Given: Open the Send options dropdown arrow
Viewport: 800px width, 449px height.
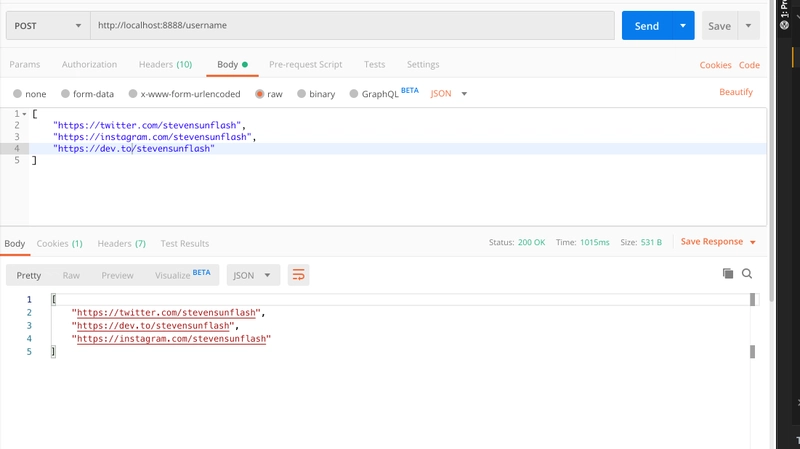Looking at the screenshot, I should [683, 26].
